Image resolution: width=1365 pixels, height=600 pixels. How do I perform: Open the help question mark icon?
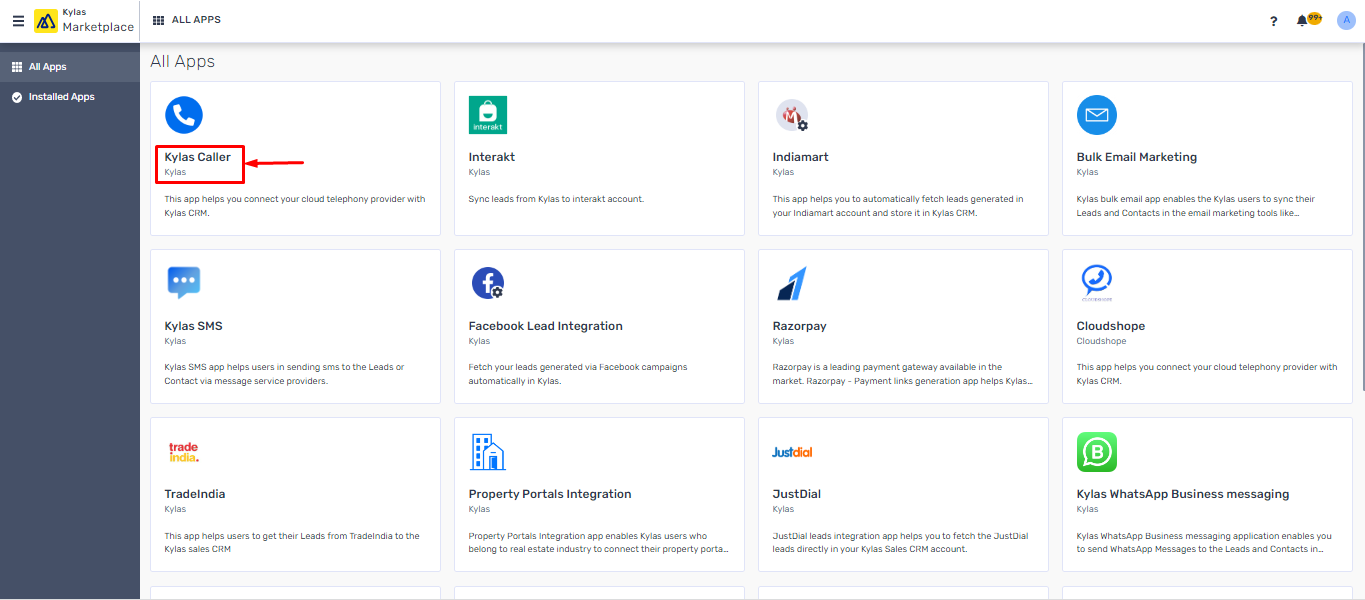pyautogui.click(x=1273, y=21)
